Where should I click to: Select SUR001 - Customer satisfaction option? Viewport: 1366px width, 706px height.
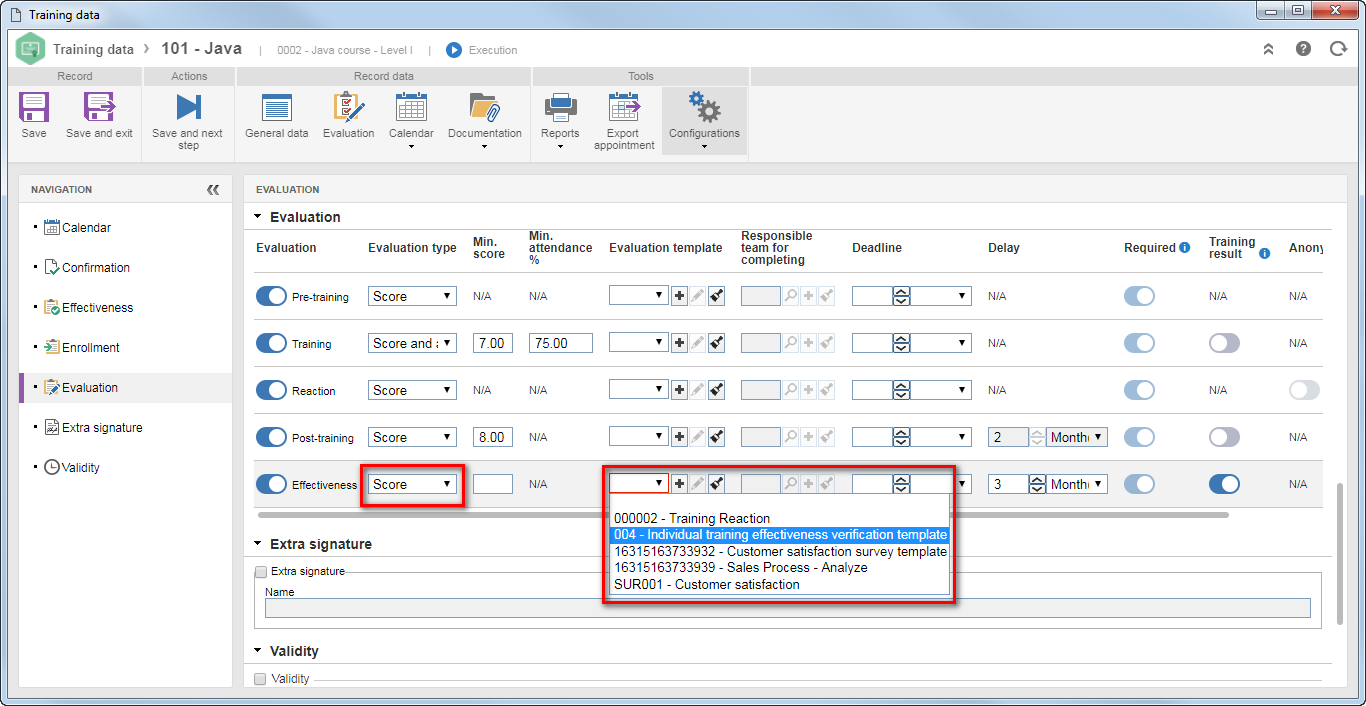[x=779, y=584]
